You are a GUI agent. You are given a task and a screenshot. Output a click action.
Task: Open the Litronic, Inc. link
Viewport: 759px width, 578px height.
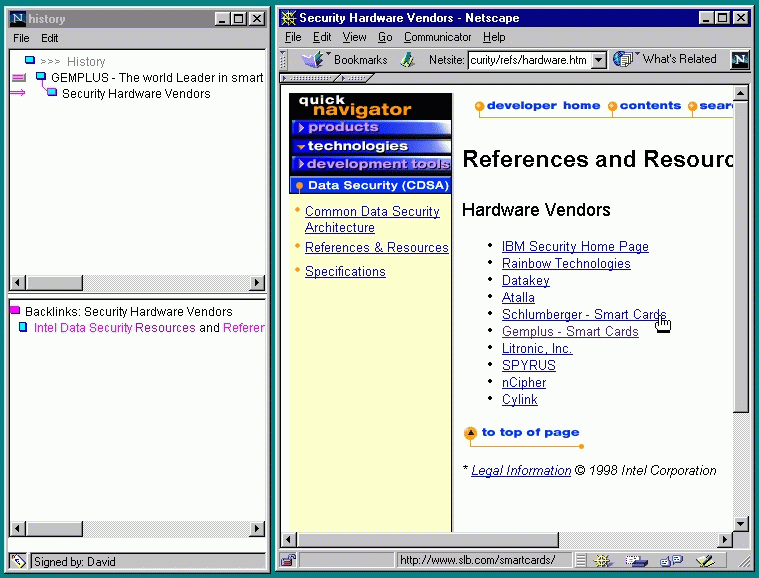point(537,348)
